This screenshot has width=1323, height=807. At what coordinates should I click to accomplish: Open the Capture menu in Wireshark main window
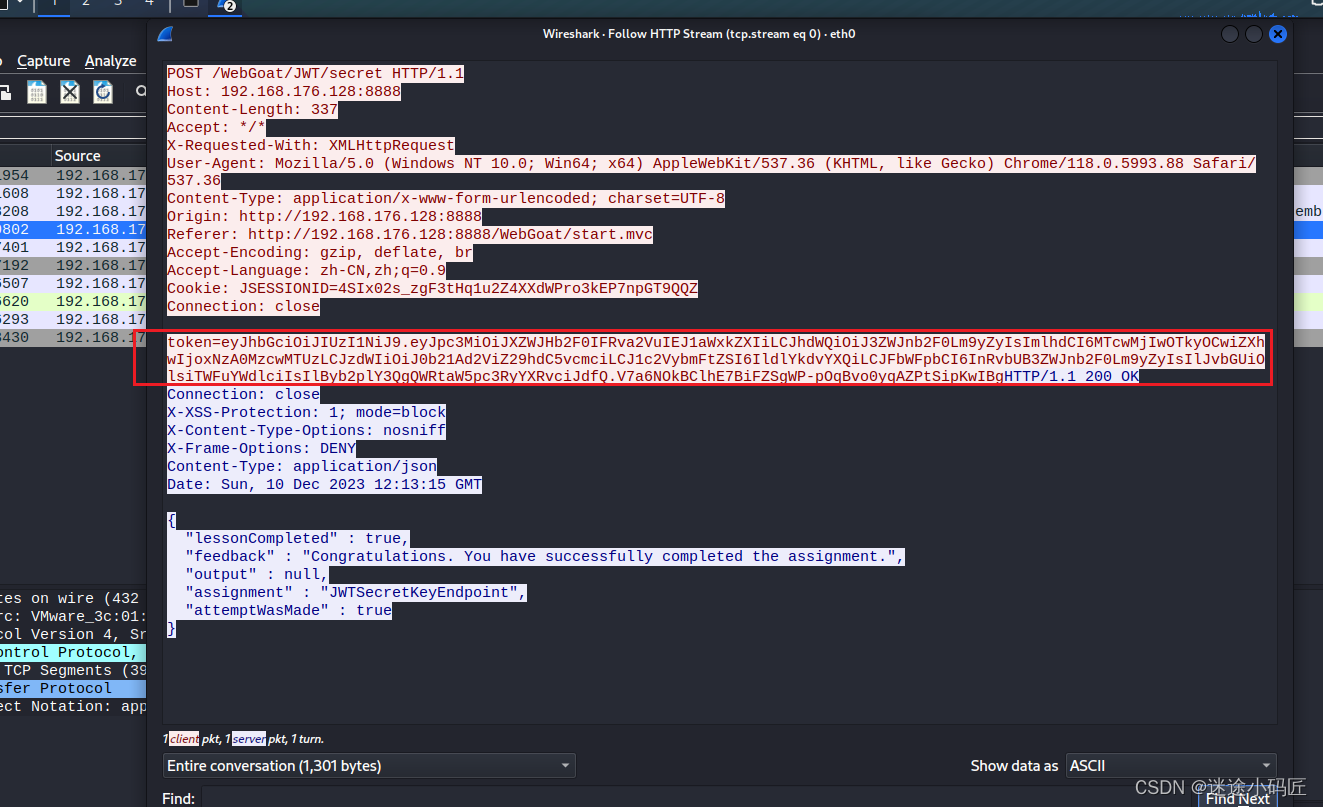(44, 61)
